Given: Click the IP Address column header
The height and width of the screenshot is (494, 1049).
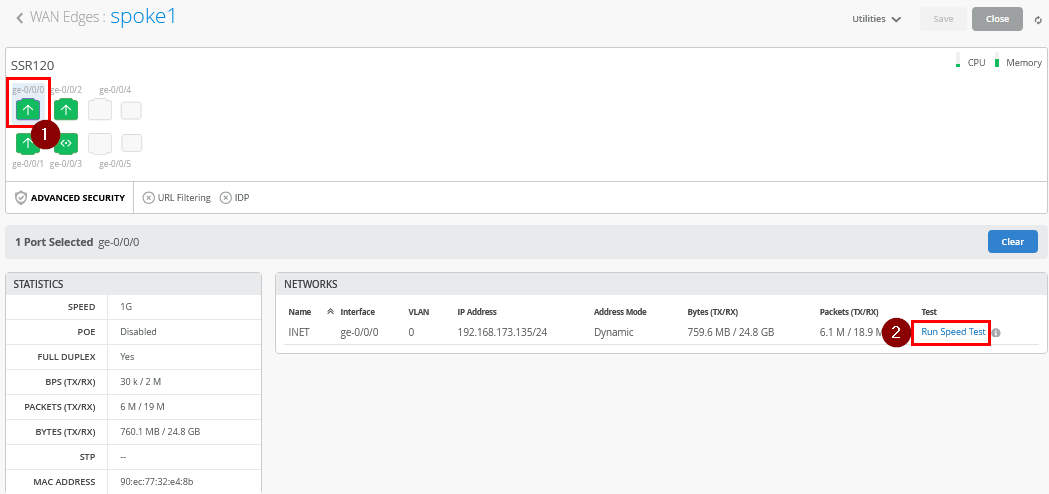Looking at the screenshot, I should point(477,312).
